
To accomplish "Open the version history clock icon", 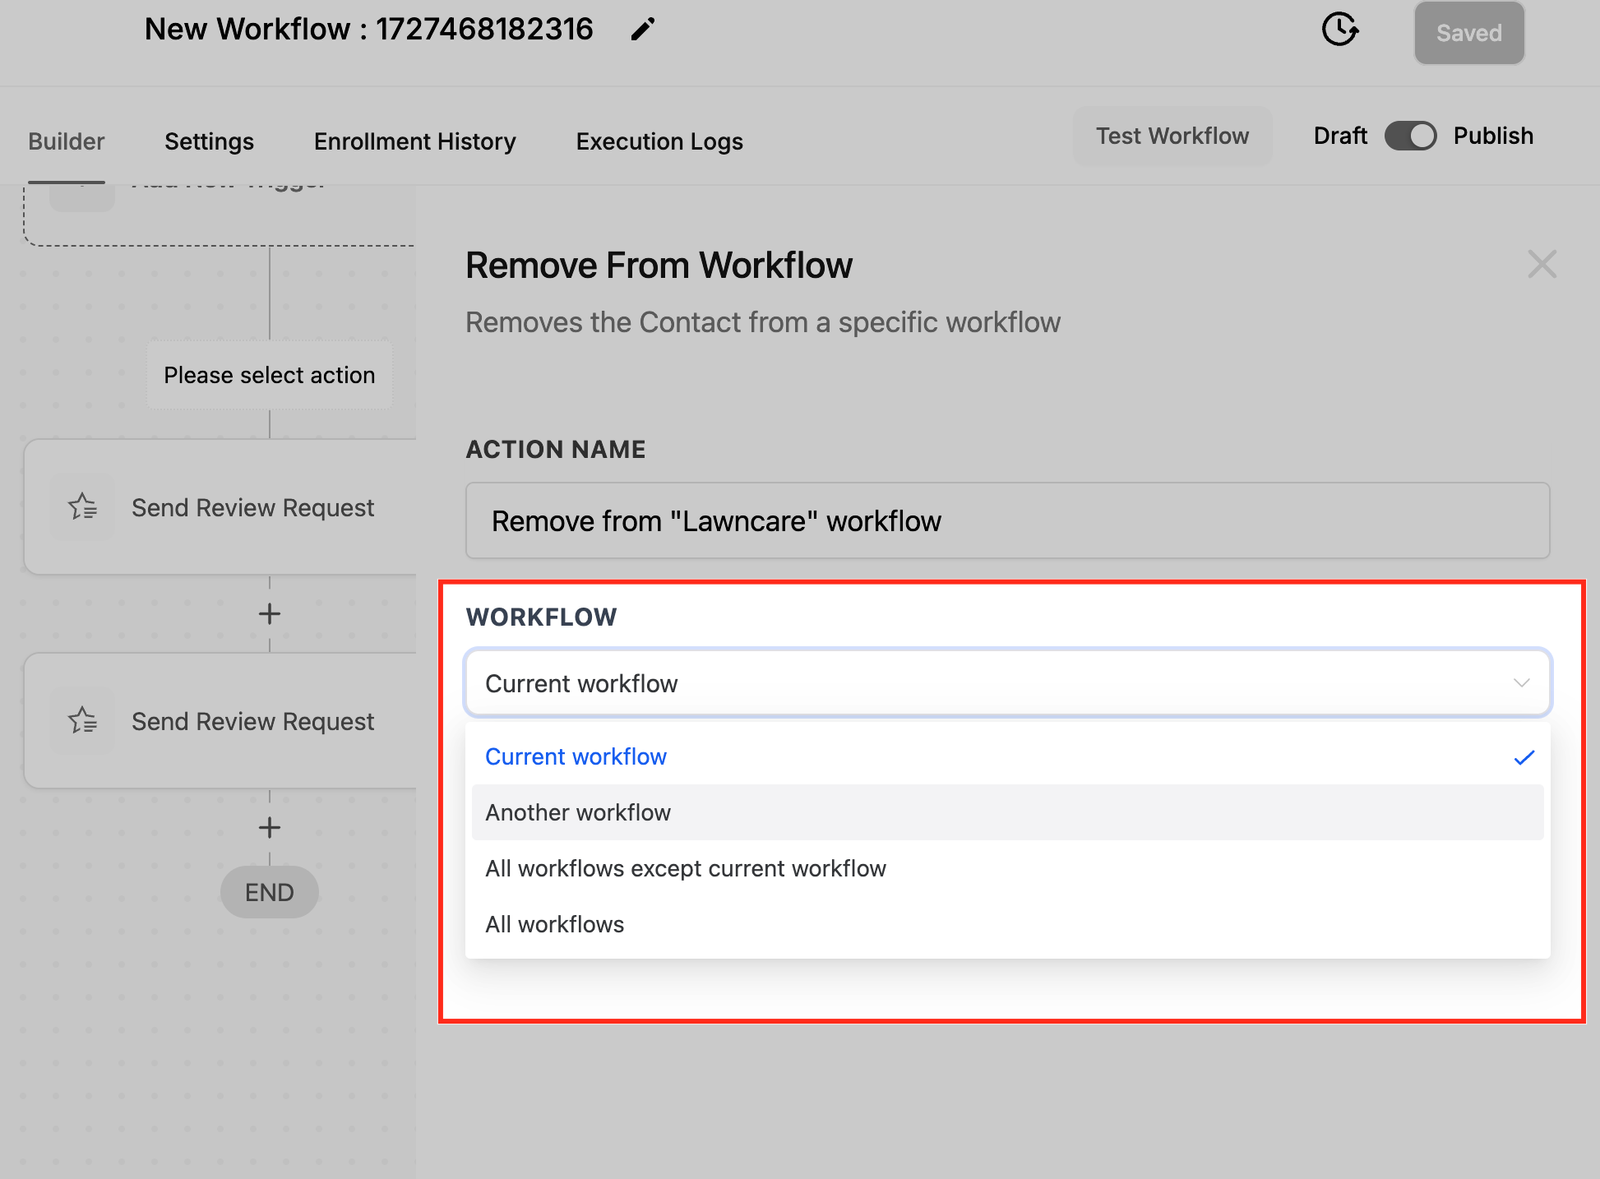I will coord(1339,30).
